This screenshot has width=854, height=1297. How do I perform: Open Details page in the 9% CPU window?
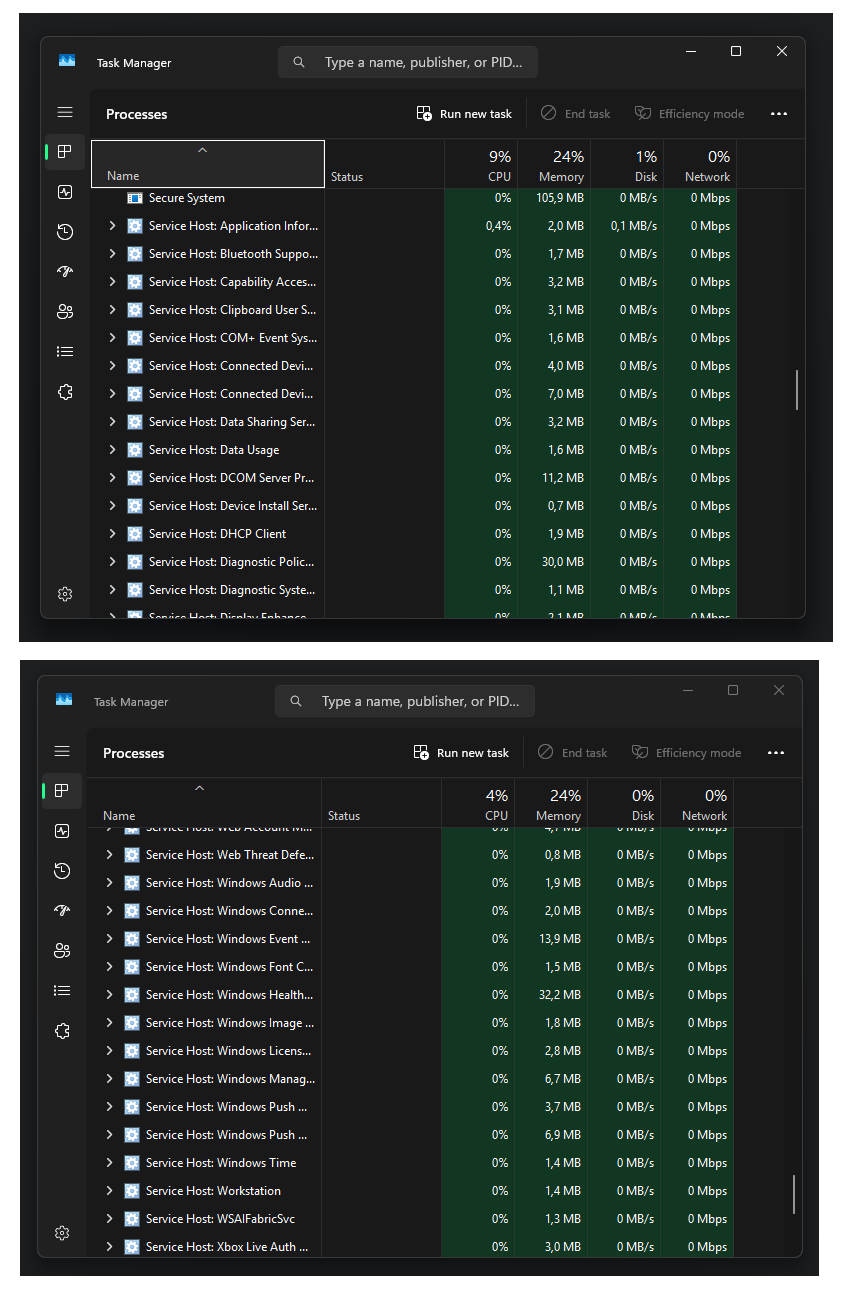(x=65, y=352)
